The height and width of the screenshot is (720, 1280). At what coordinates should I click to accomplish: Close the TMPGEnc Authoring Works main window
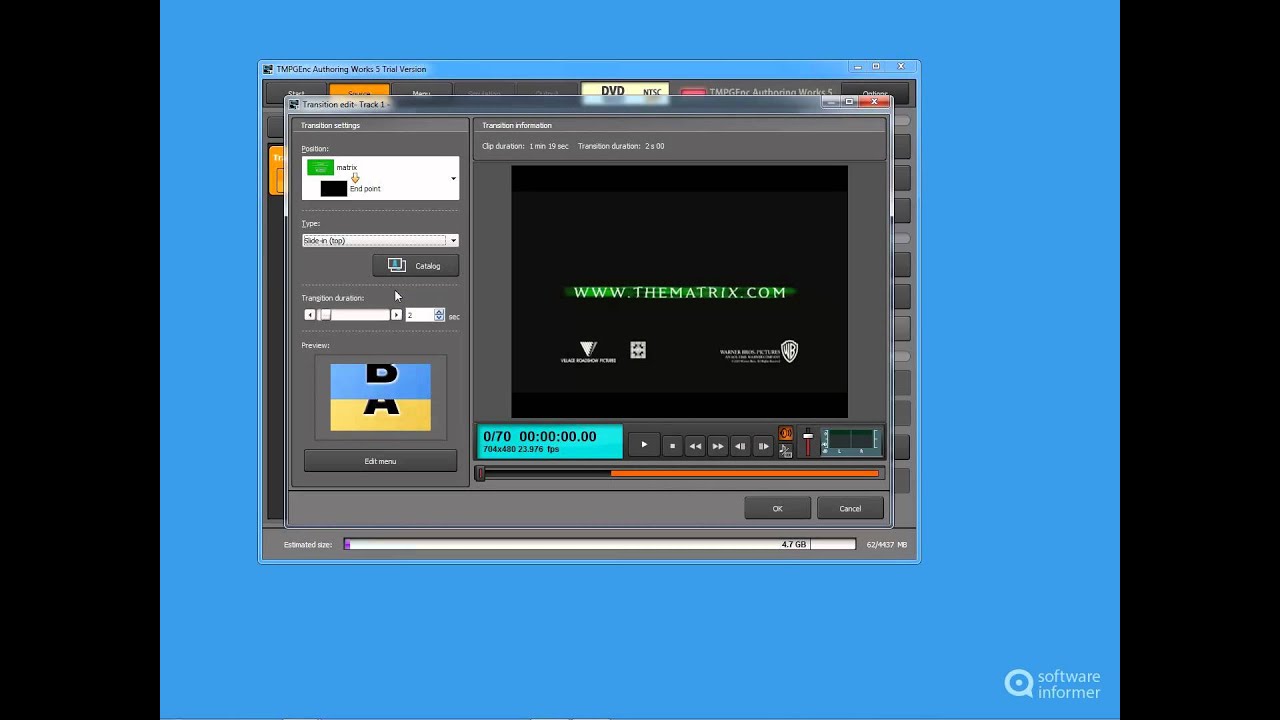pos(901,67)
